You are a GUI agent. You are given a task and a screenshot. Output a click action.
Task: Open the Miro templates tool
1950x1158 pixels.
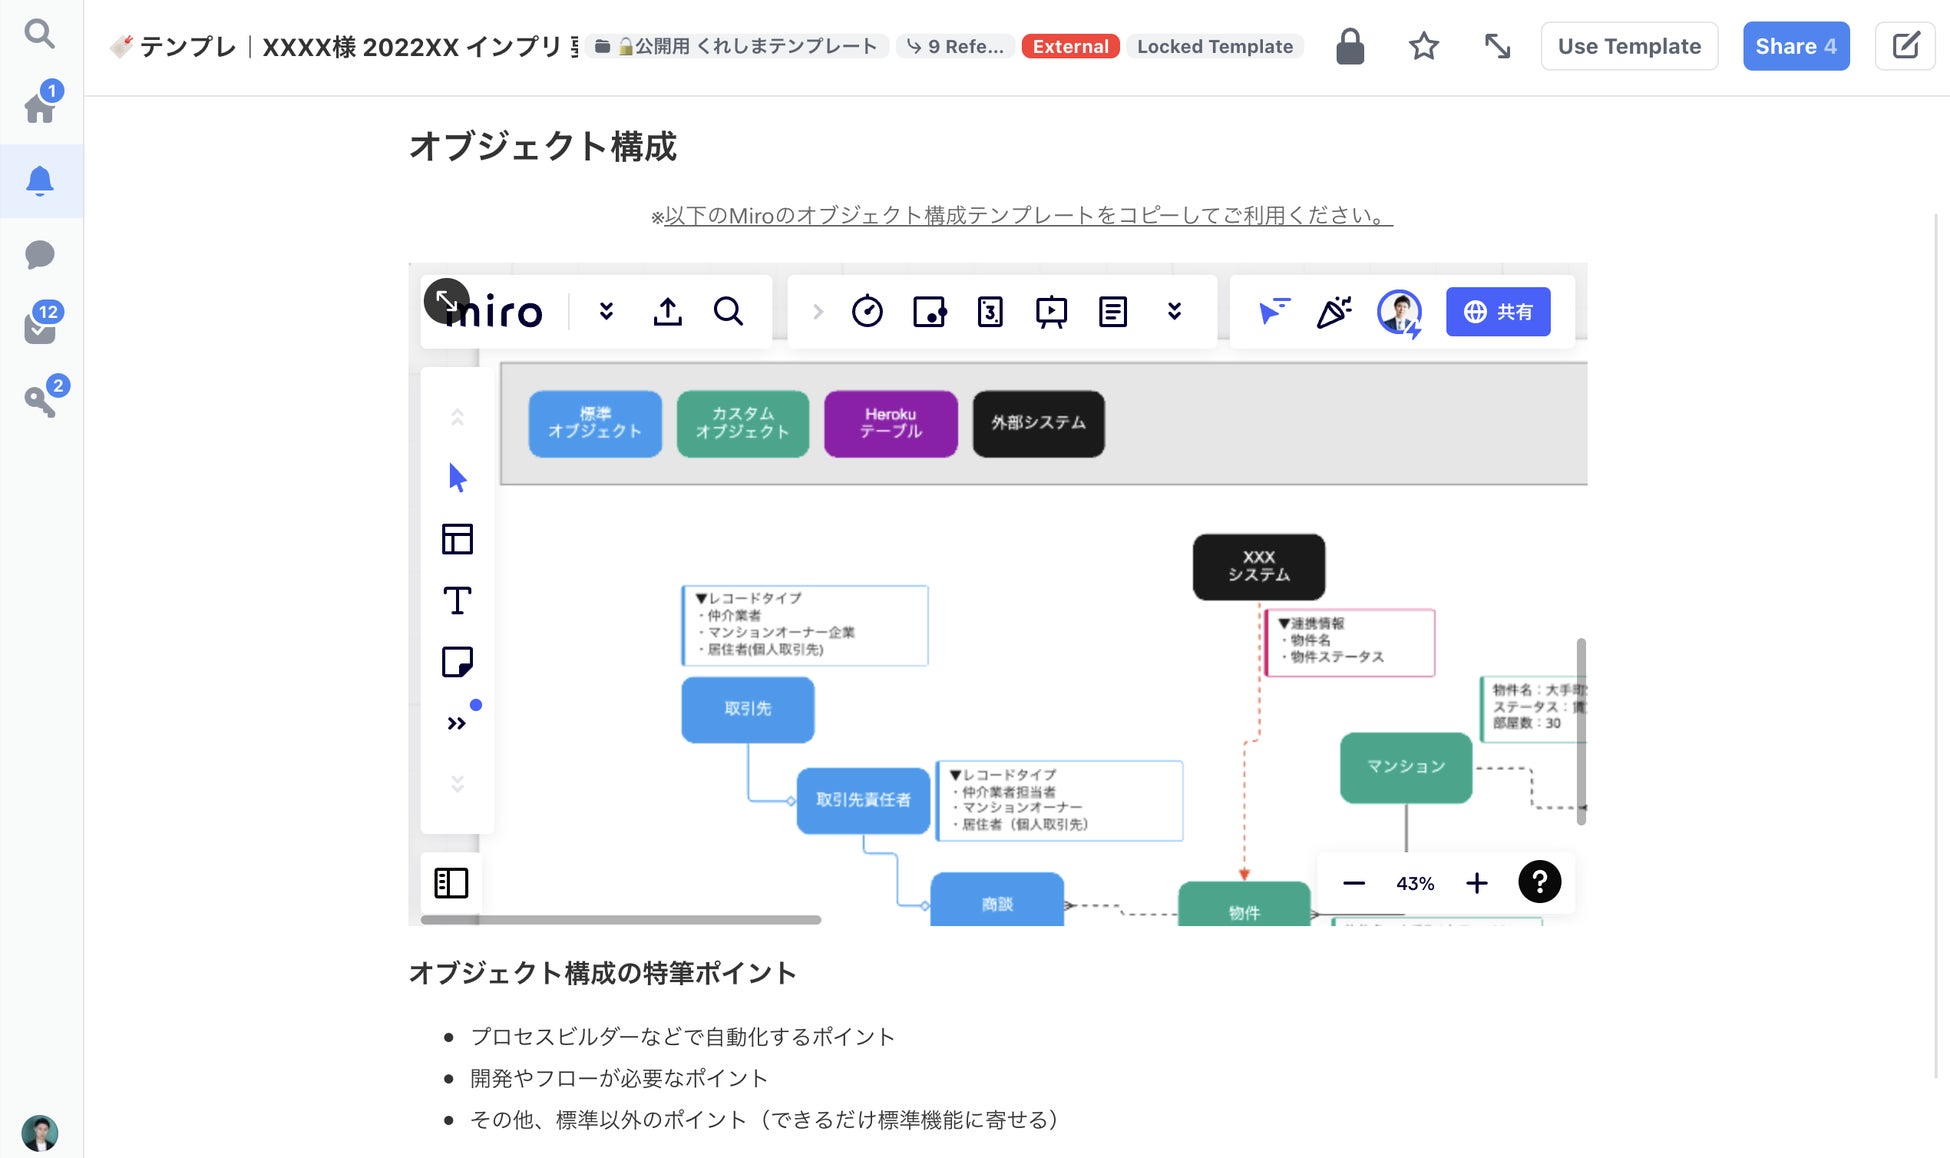click(x=457, y=540)
